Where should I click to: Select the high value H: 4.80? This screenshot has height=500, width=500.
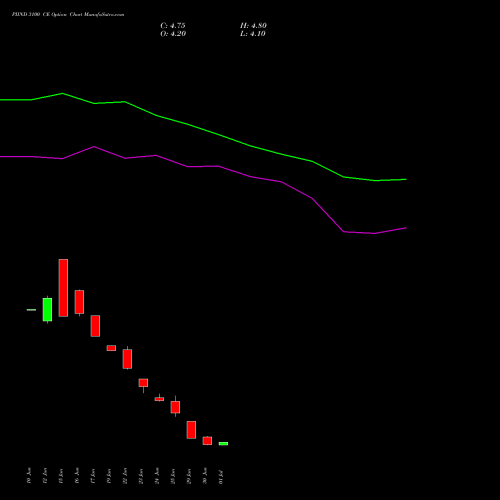coord(253,26)
